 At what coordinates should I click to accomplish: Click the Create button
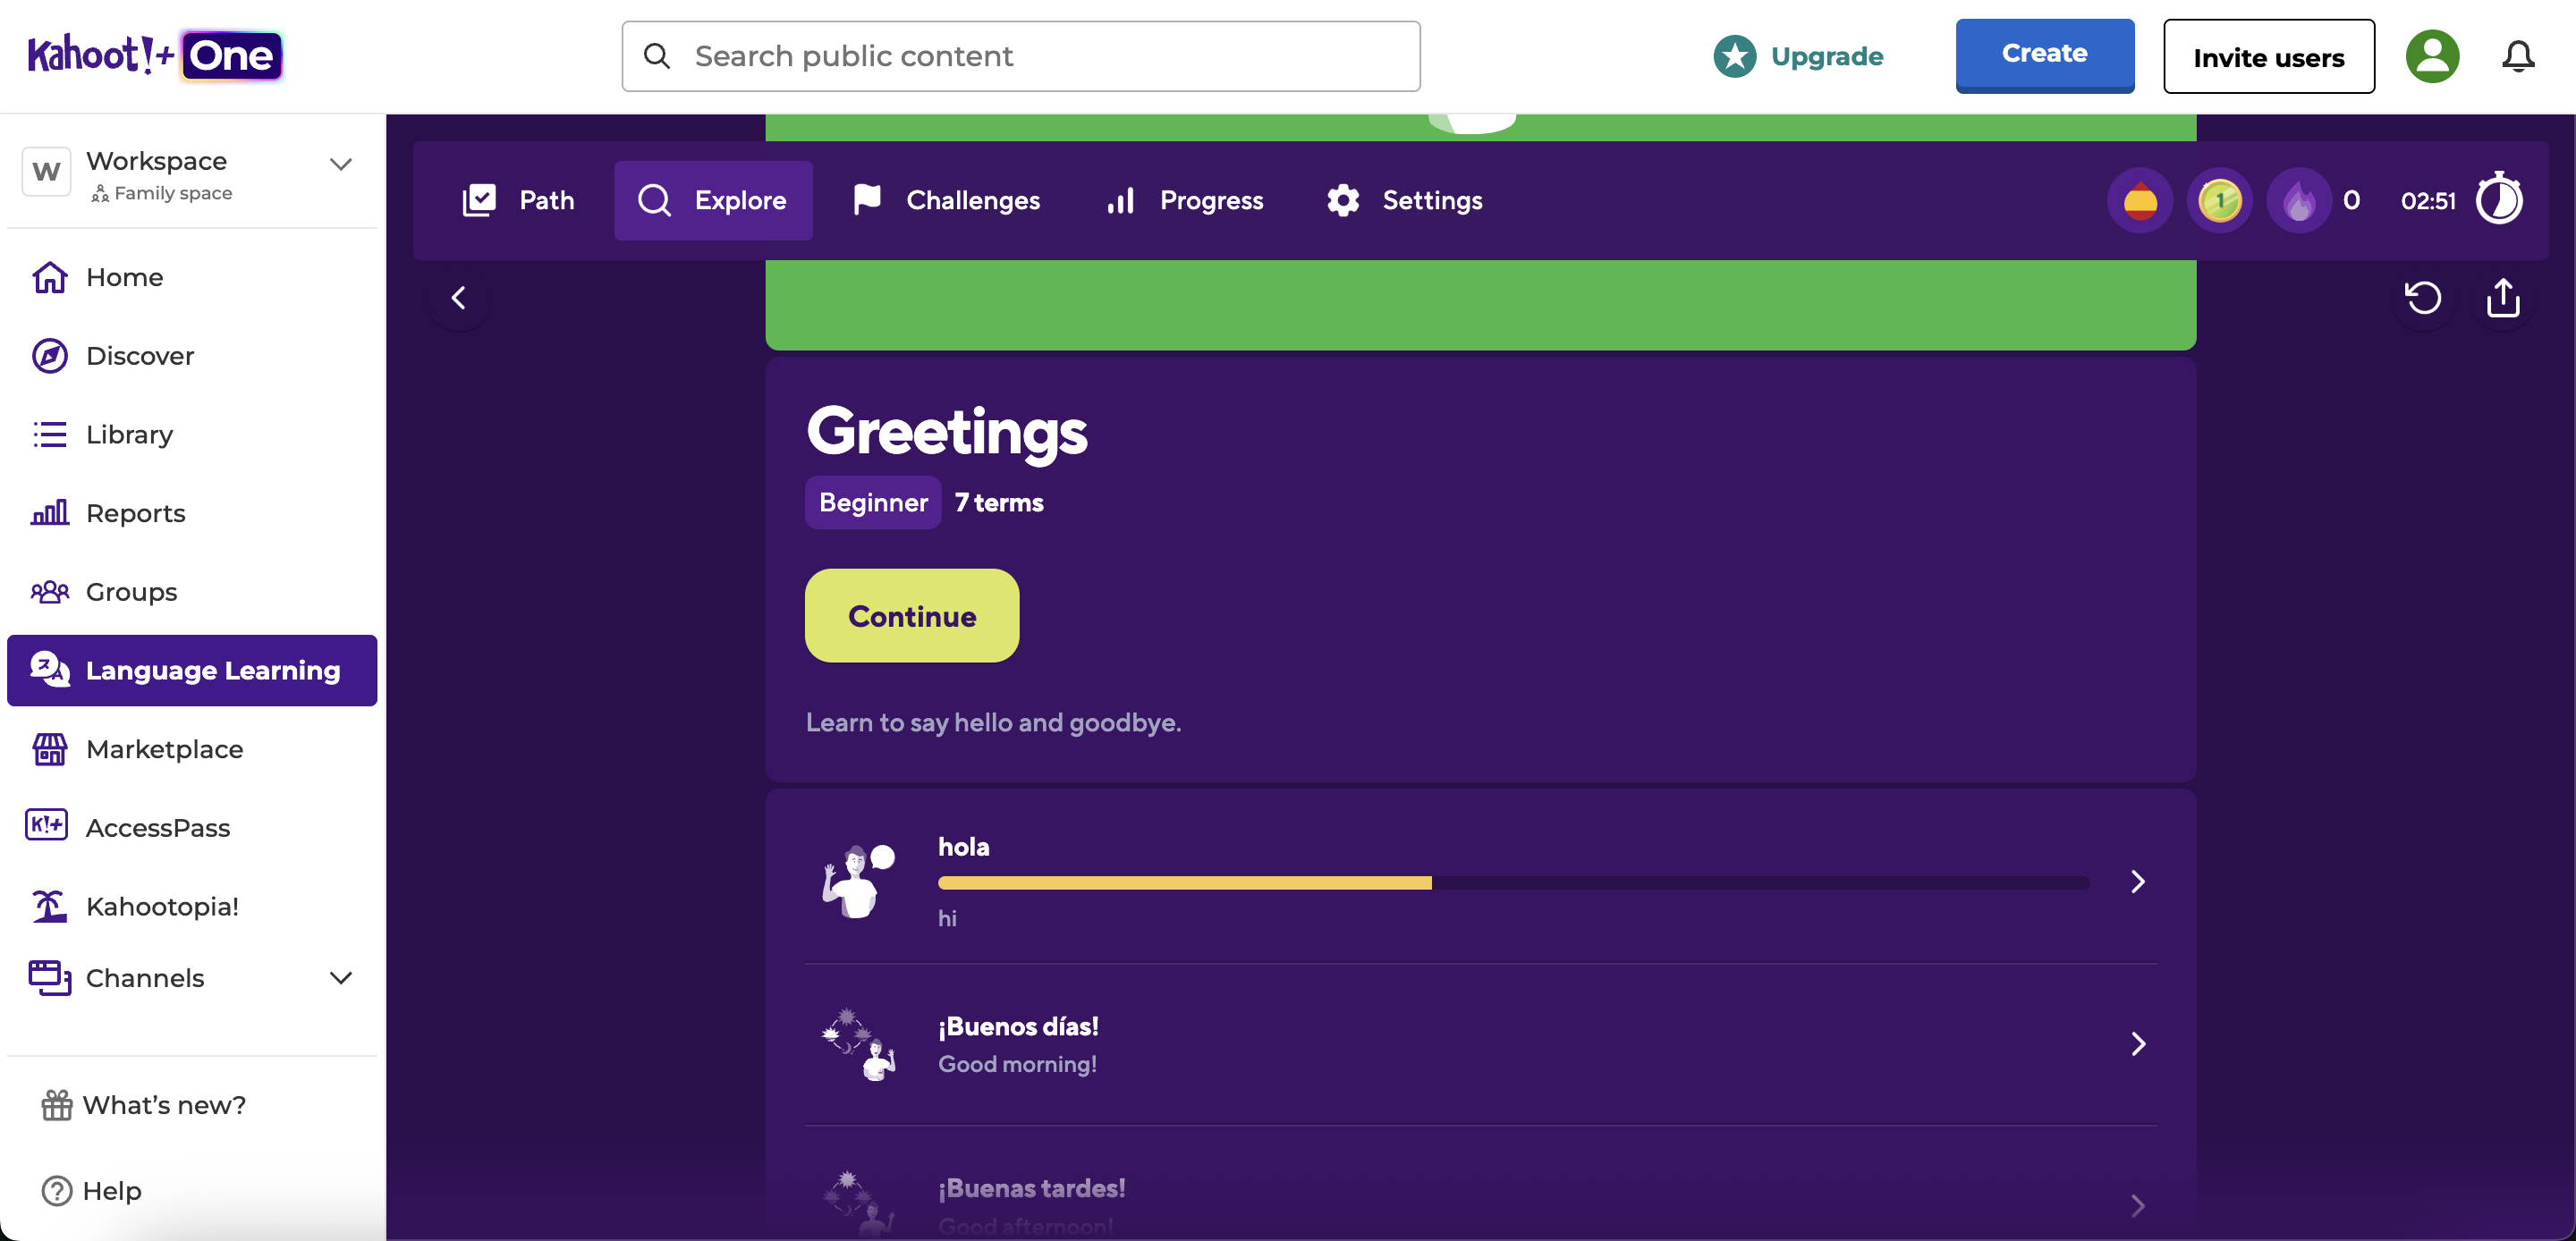click(x=2045, y=56)
